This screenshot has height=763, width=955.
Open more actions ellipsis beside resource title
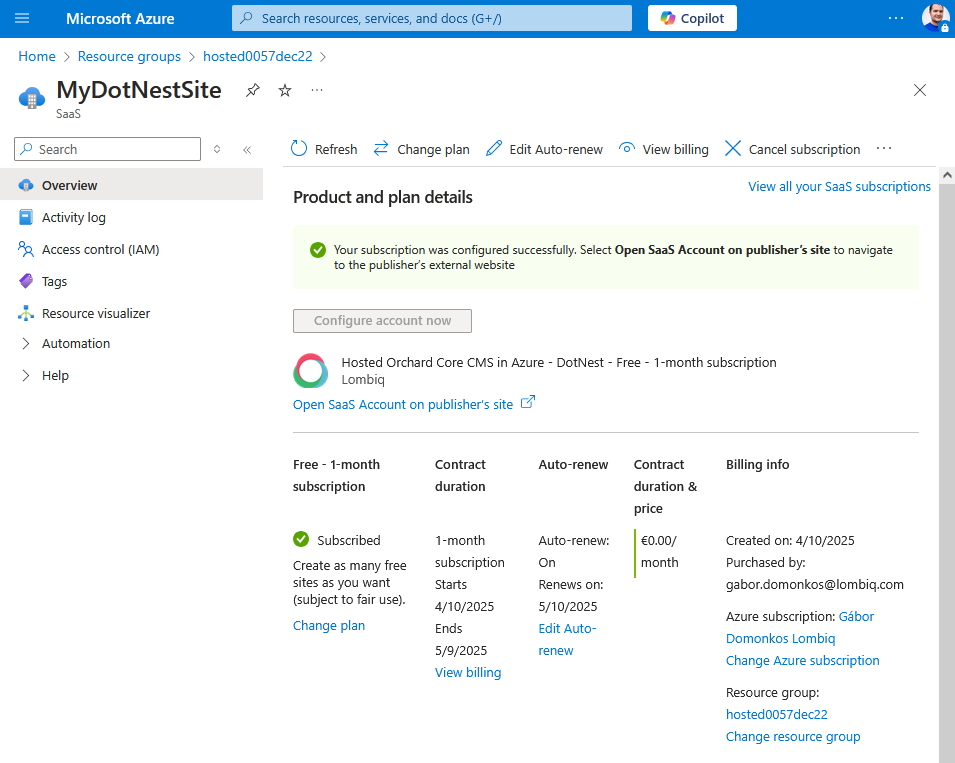click(317, 90)
